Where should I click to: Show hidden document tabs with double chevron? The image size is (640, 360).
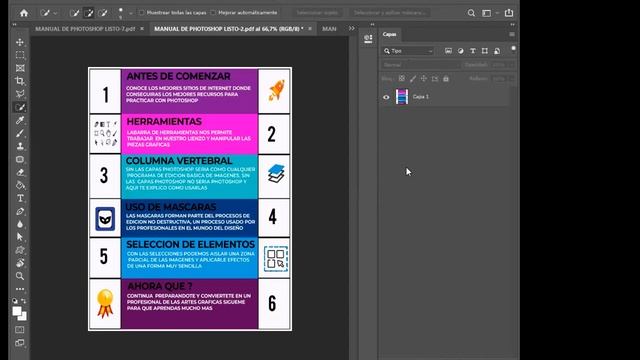[352, 29]
